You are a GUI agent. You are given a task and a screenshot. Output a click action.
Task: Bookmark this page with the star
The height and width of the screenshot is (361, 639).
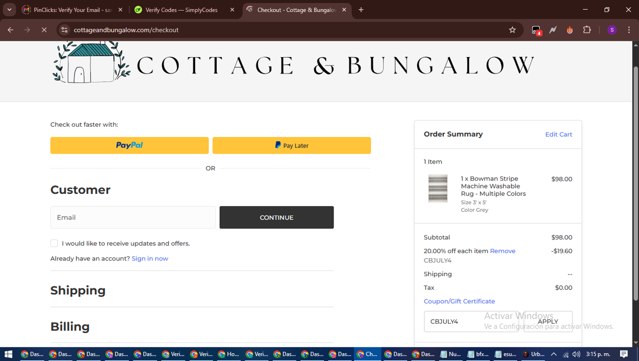[x=512, y=30]
